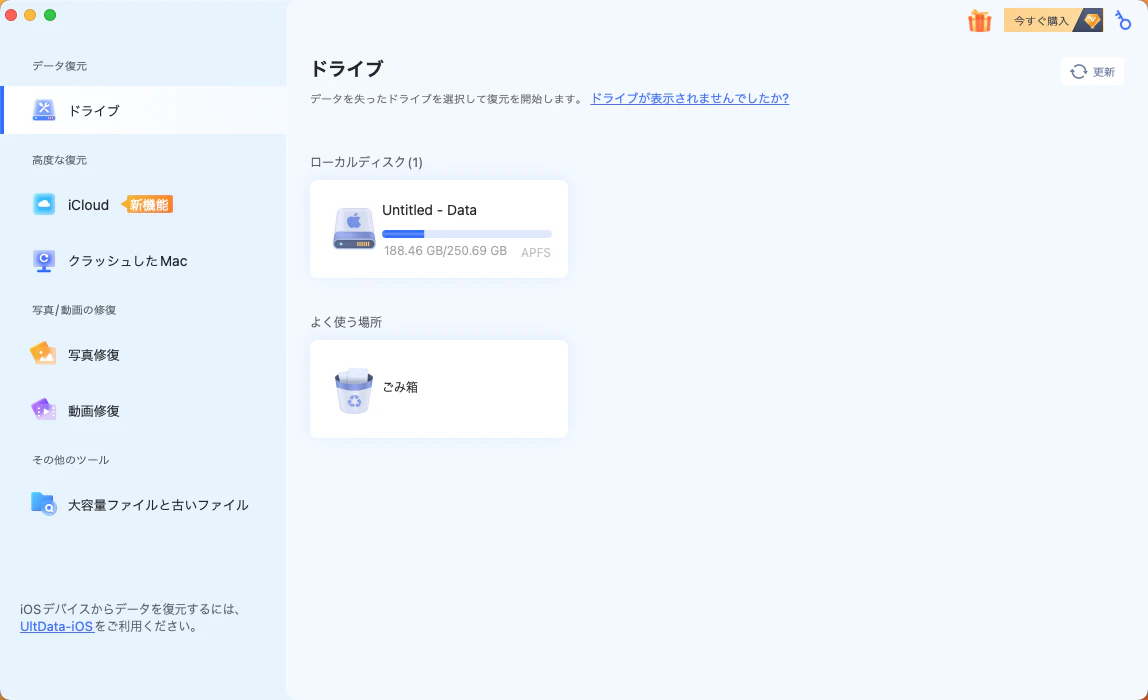The image size is (1148, 700).
Task: Click the 更新 refresh button
Action: tap(1092, 72)
